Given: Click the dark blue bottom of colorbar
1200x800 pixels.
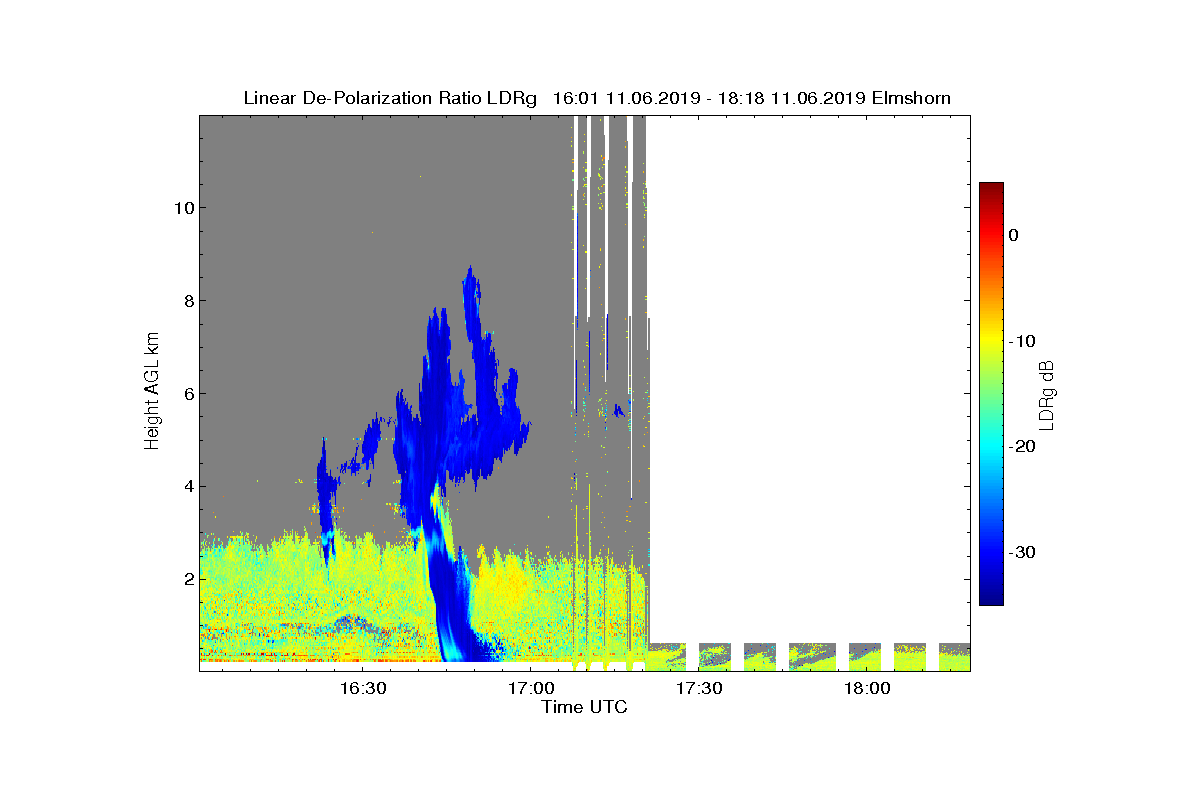Looking at the screenshot, I should 991,598.
